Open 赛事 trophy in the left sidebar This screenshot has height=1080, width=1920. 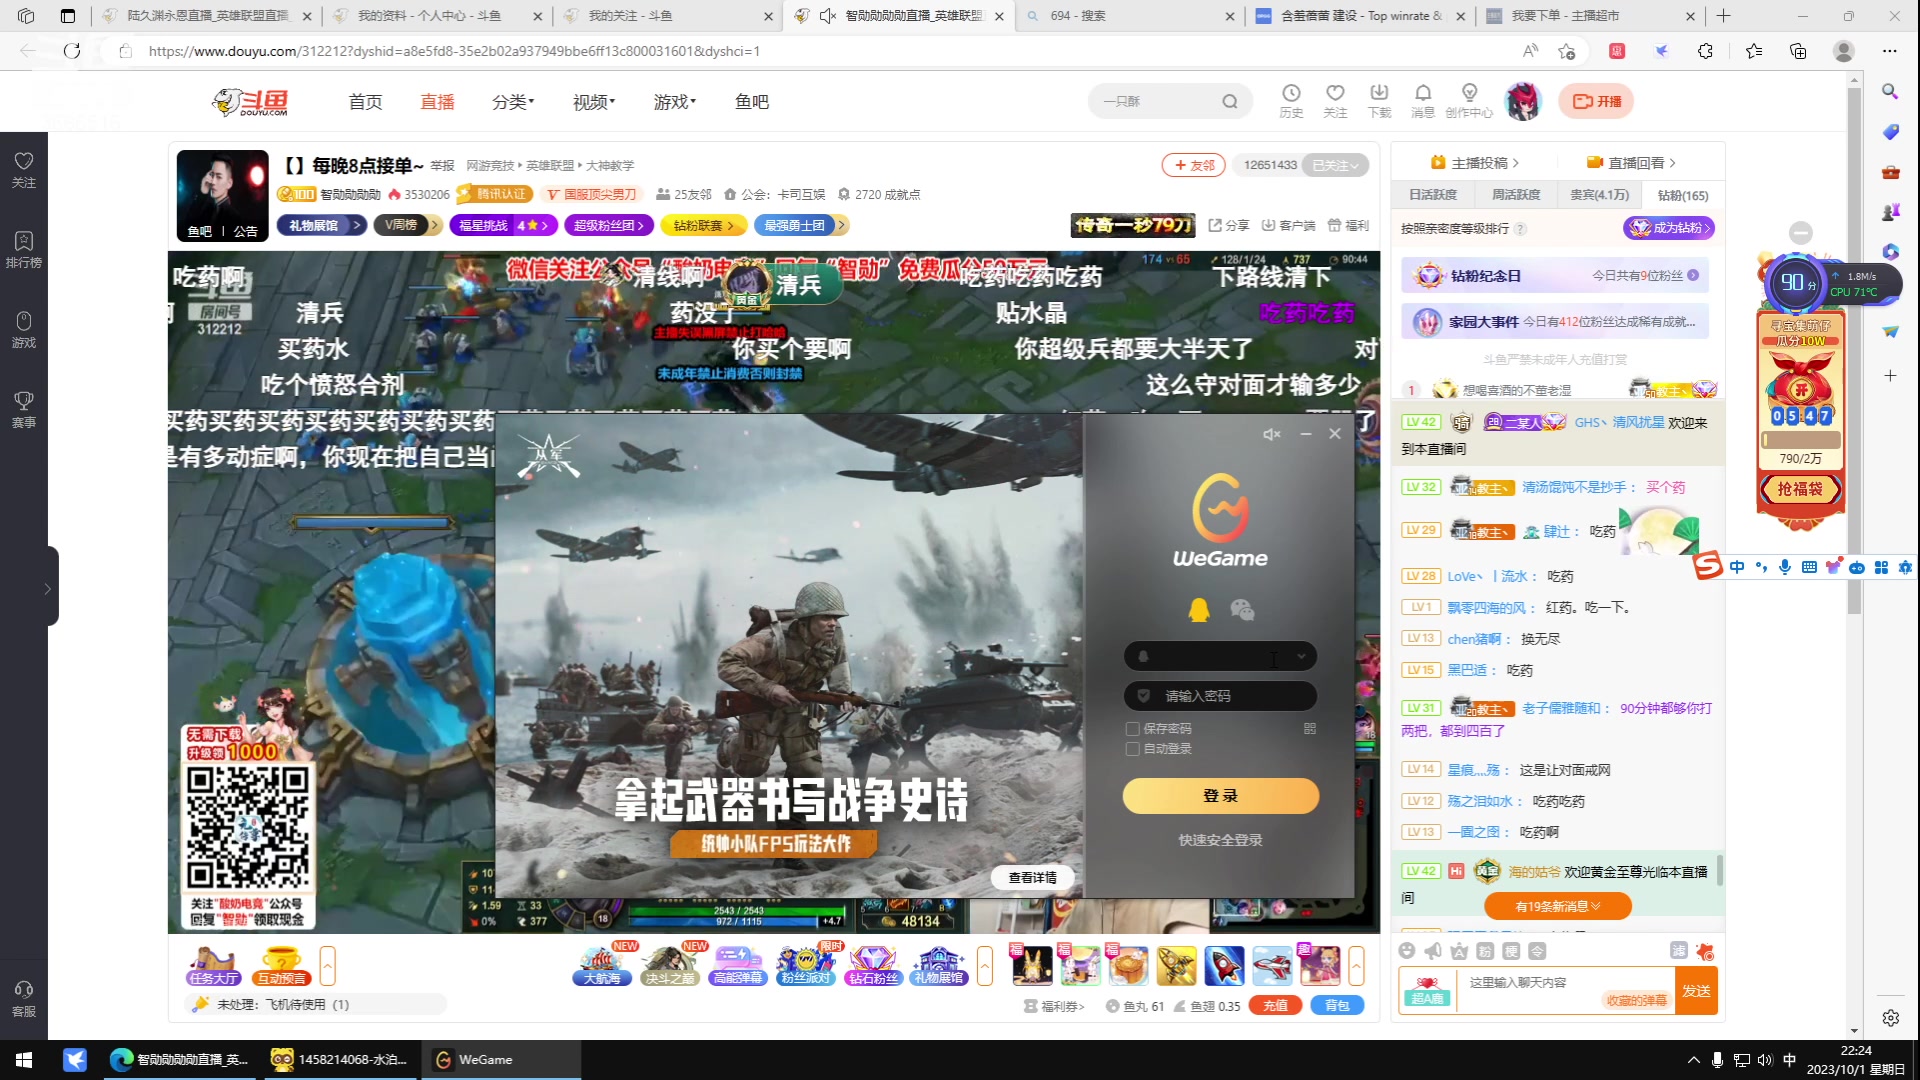[x=24, y=410]
